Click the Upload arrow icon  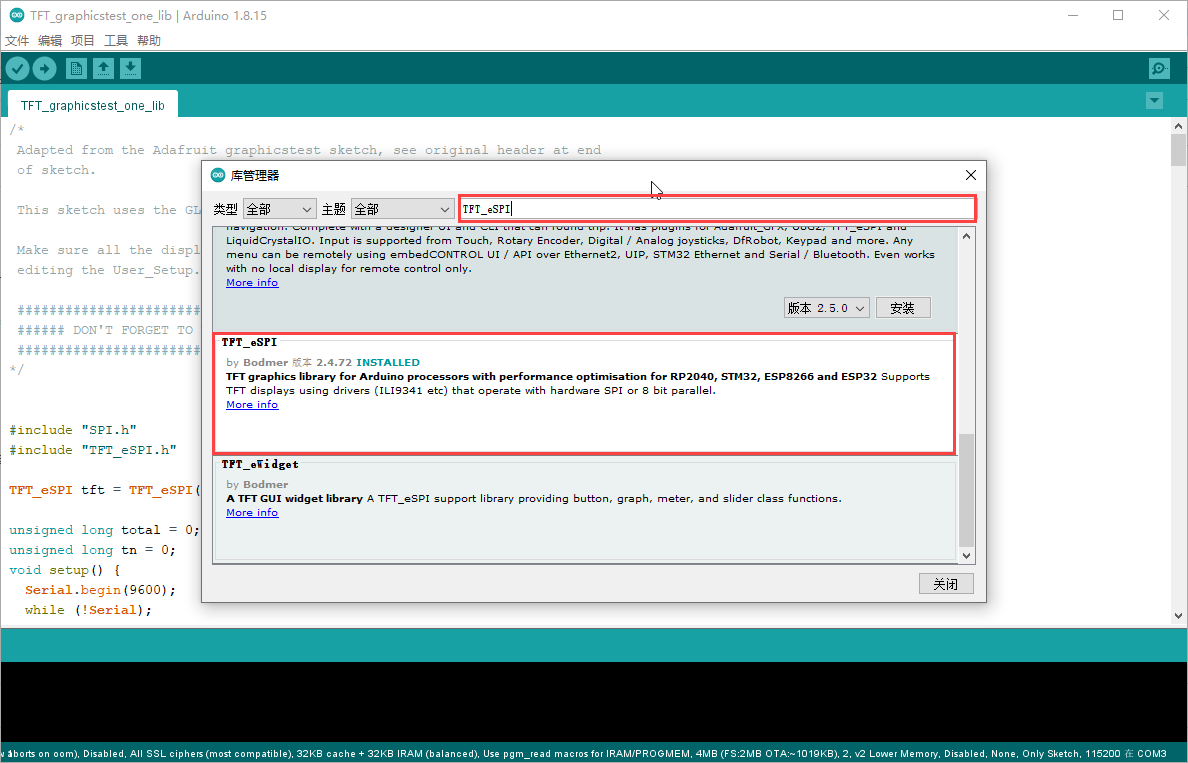pos(45,69)
